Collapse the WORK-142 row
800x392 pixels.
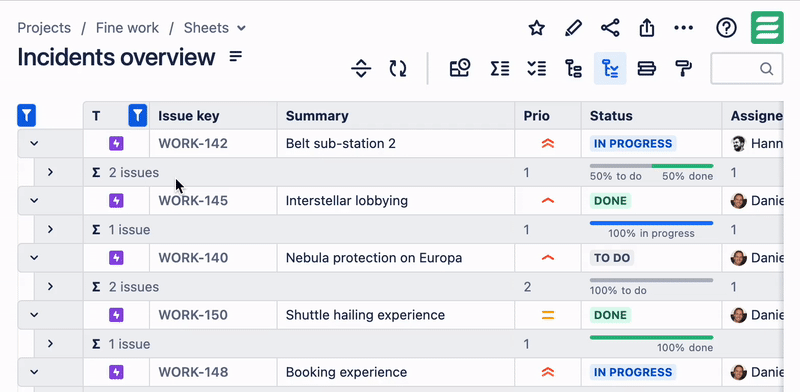(x=34, y=143)
